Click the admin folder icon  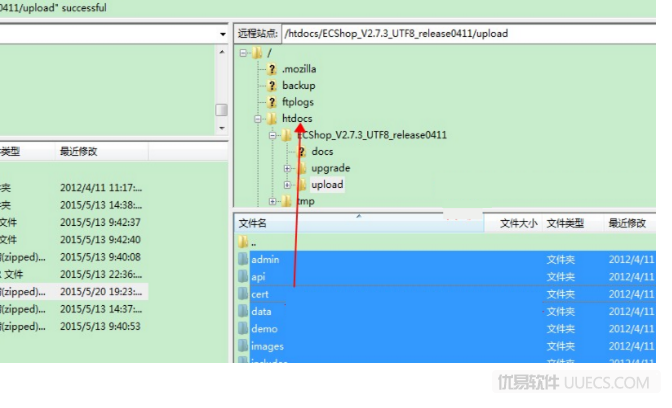point(243,259)
